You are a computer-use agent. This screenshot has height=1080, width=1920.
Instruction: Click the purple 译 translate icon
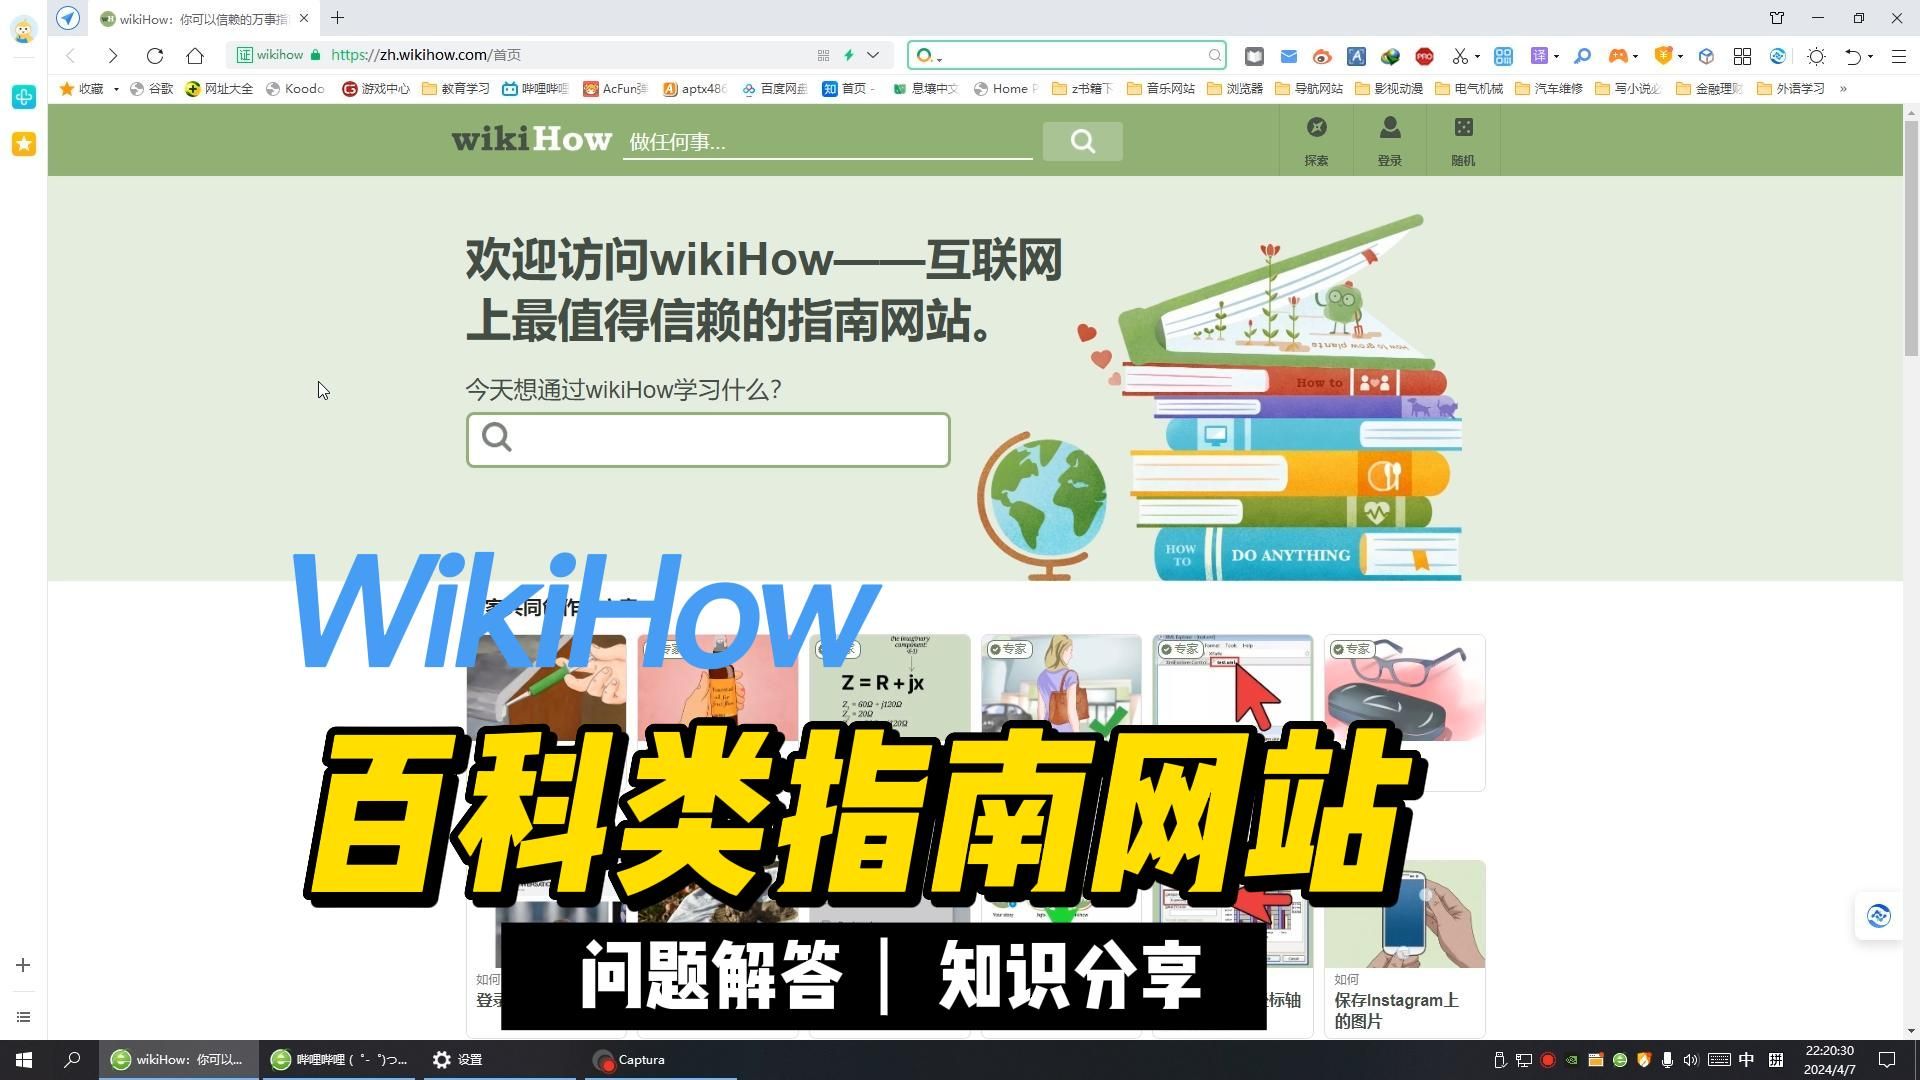1539,56
